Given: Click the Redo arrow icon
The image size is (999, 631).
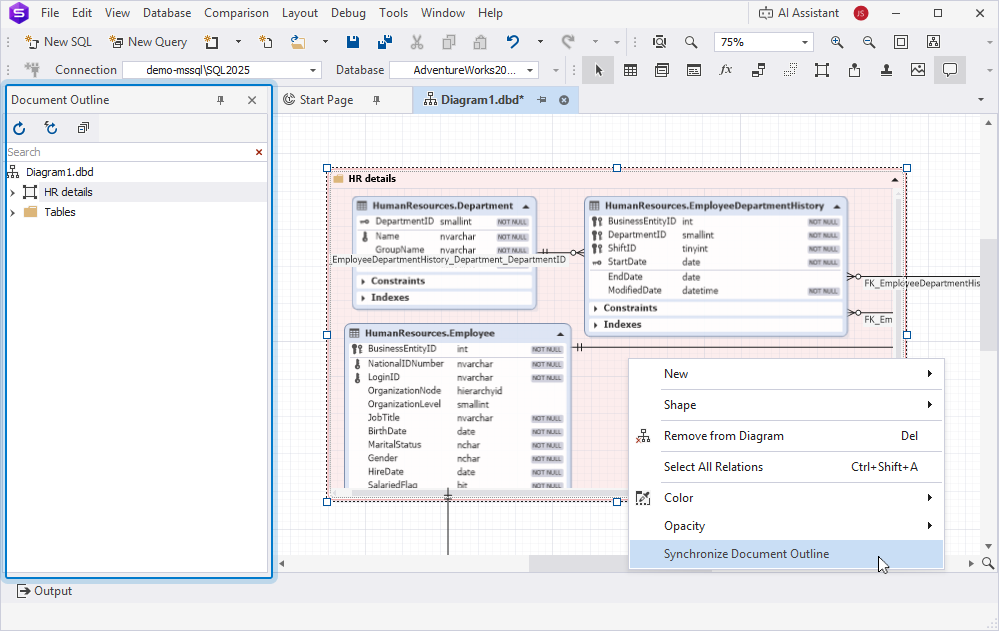Looking at the screenshot, I should pyautogui.click(x=568, y=42).
